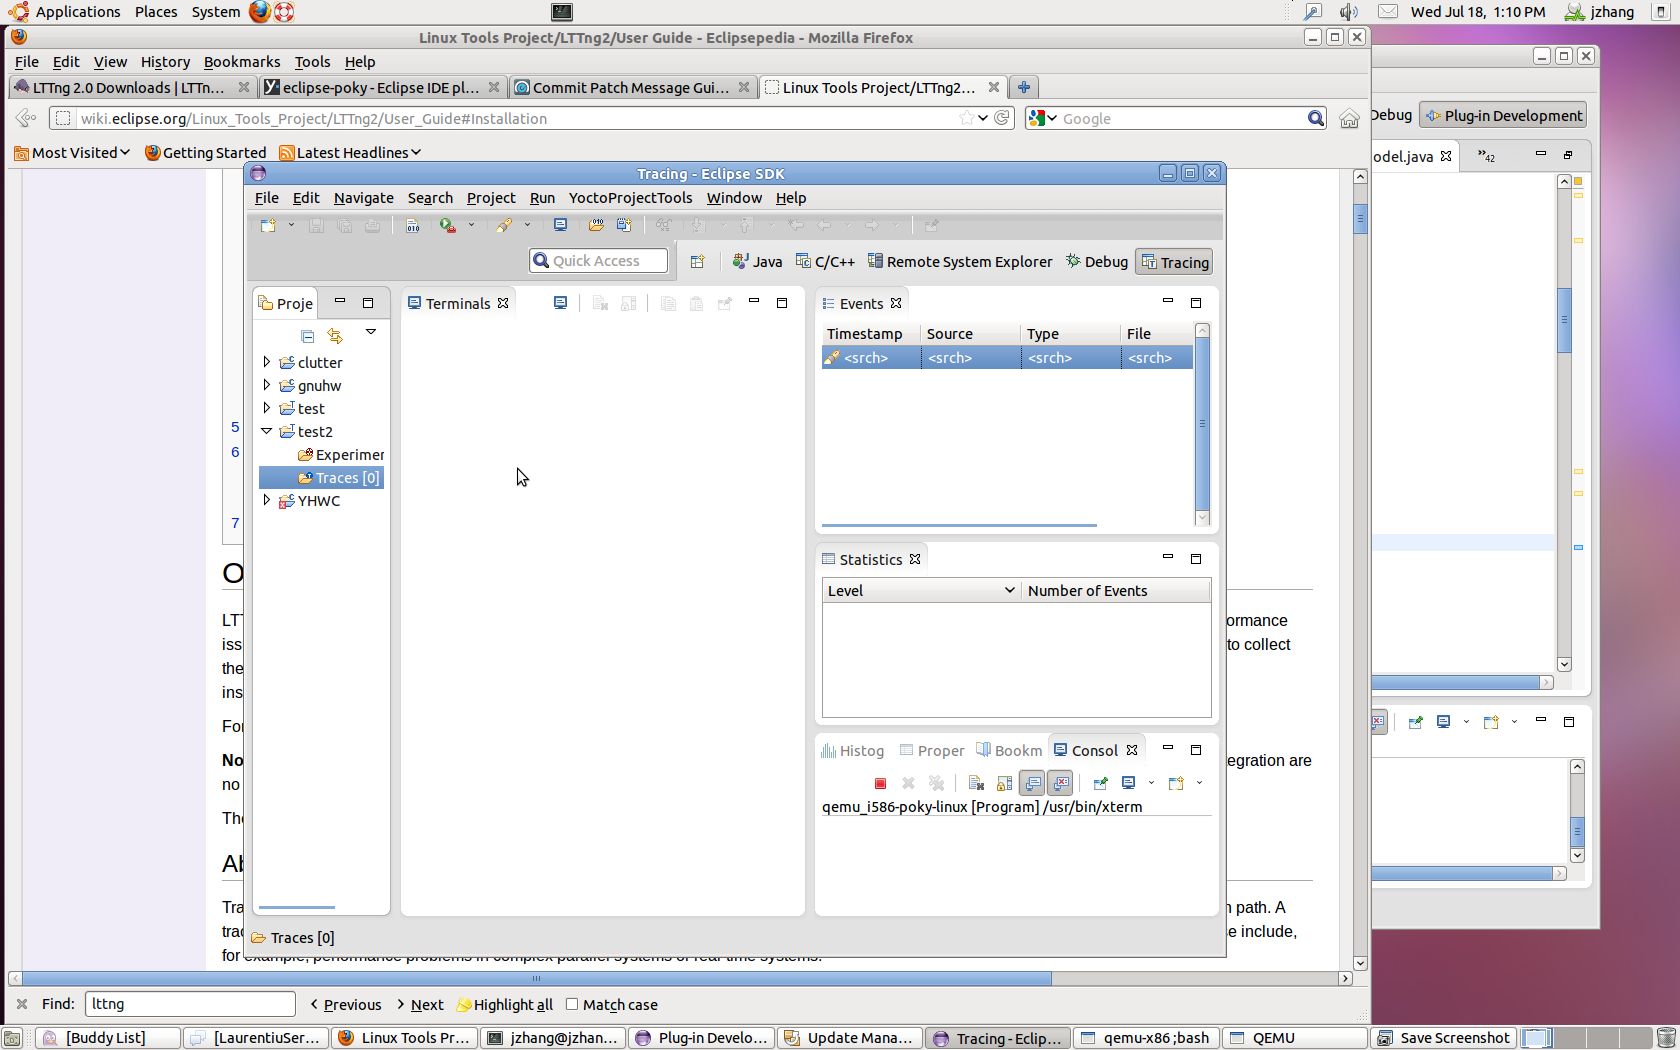Click the binary 010 build icon in Eclipse toolbar
This screenshot has height=1050, width=1680.
point(412,226)
